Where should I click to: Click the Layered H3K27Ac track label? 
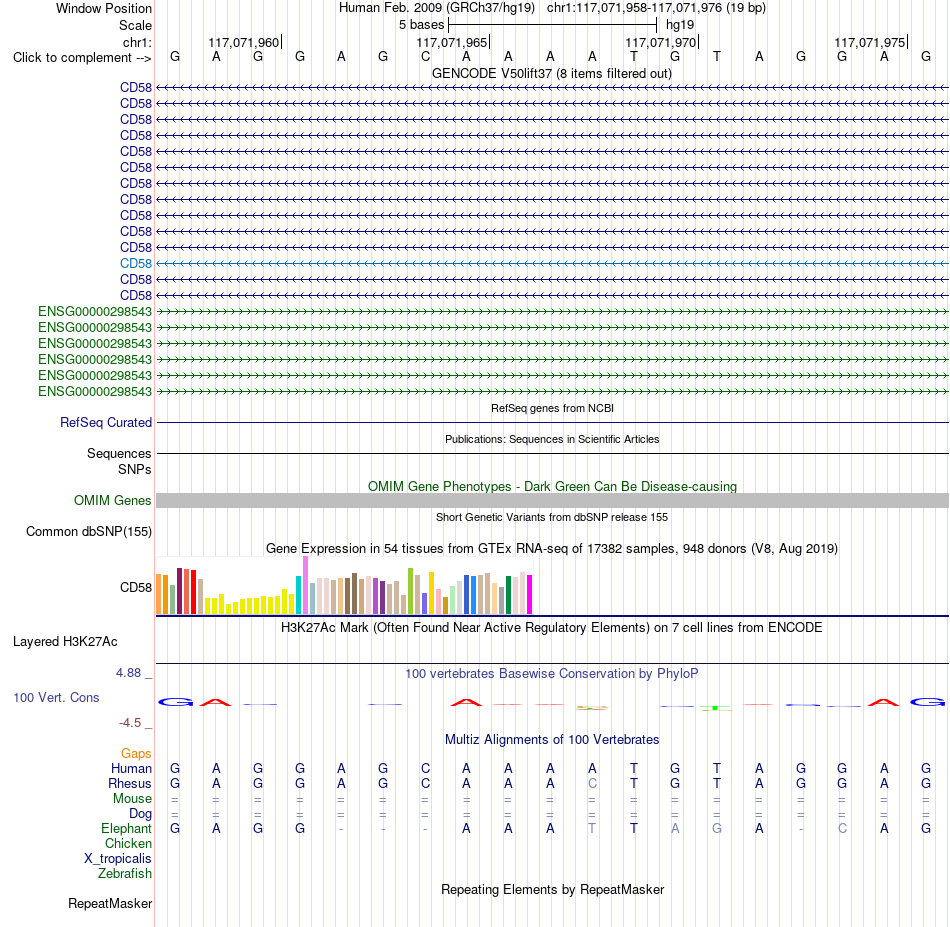pyautogui.click(x=65, y=642)
